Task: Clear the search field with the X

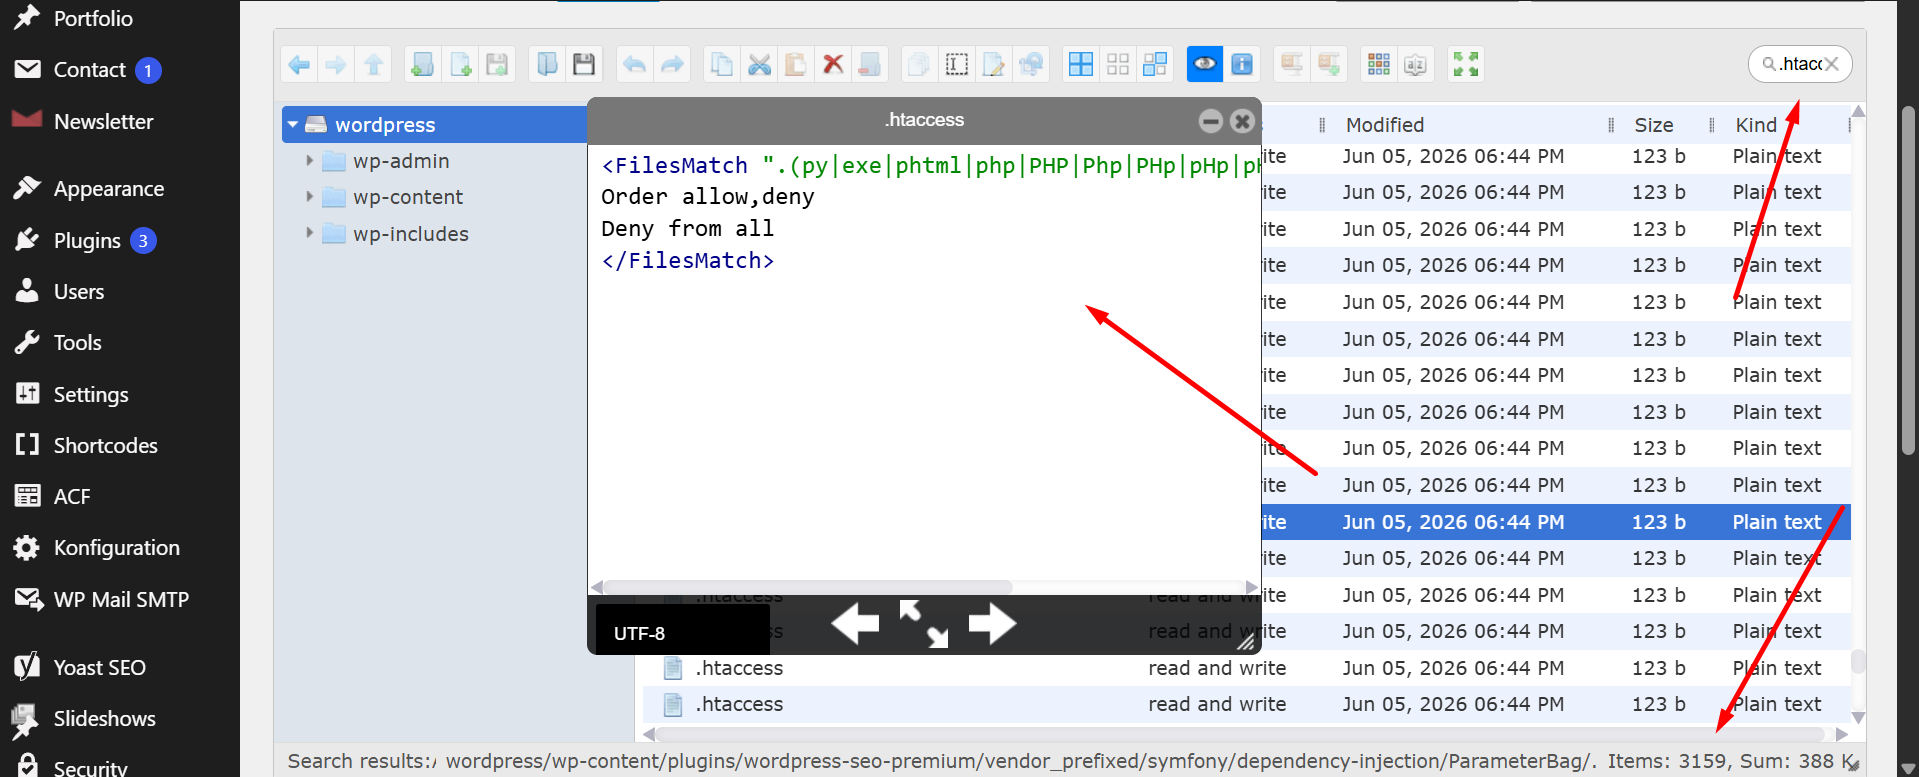Action: (x=1832, y=64)
